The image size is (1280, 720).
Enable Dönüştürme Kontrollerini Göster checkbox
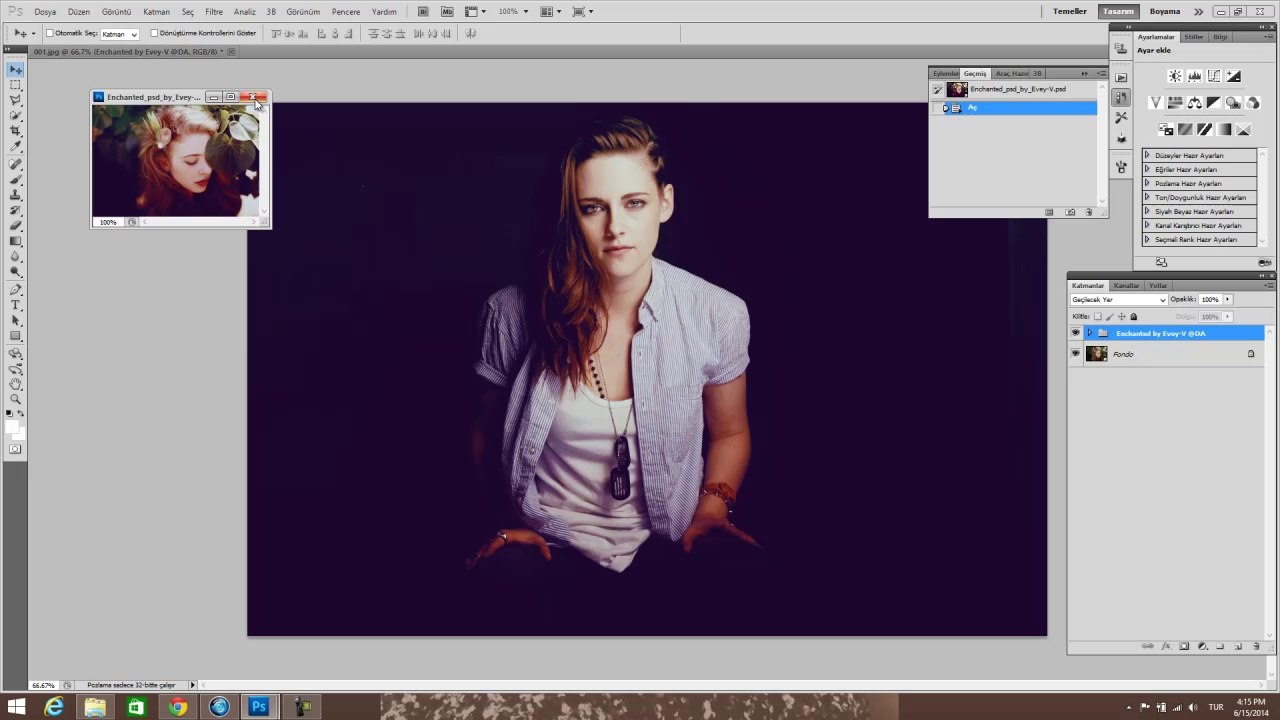click(154, 33)
